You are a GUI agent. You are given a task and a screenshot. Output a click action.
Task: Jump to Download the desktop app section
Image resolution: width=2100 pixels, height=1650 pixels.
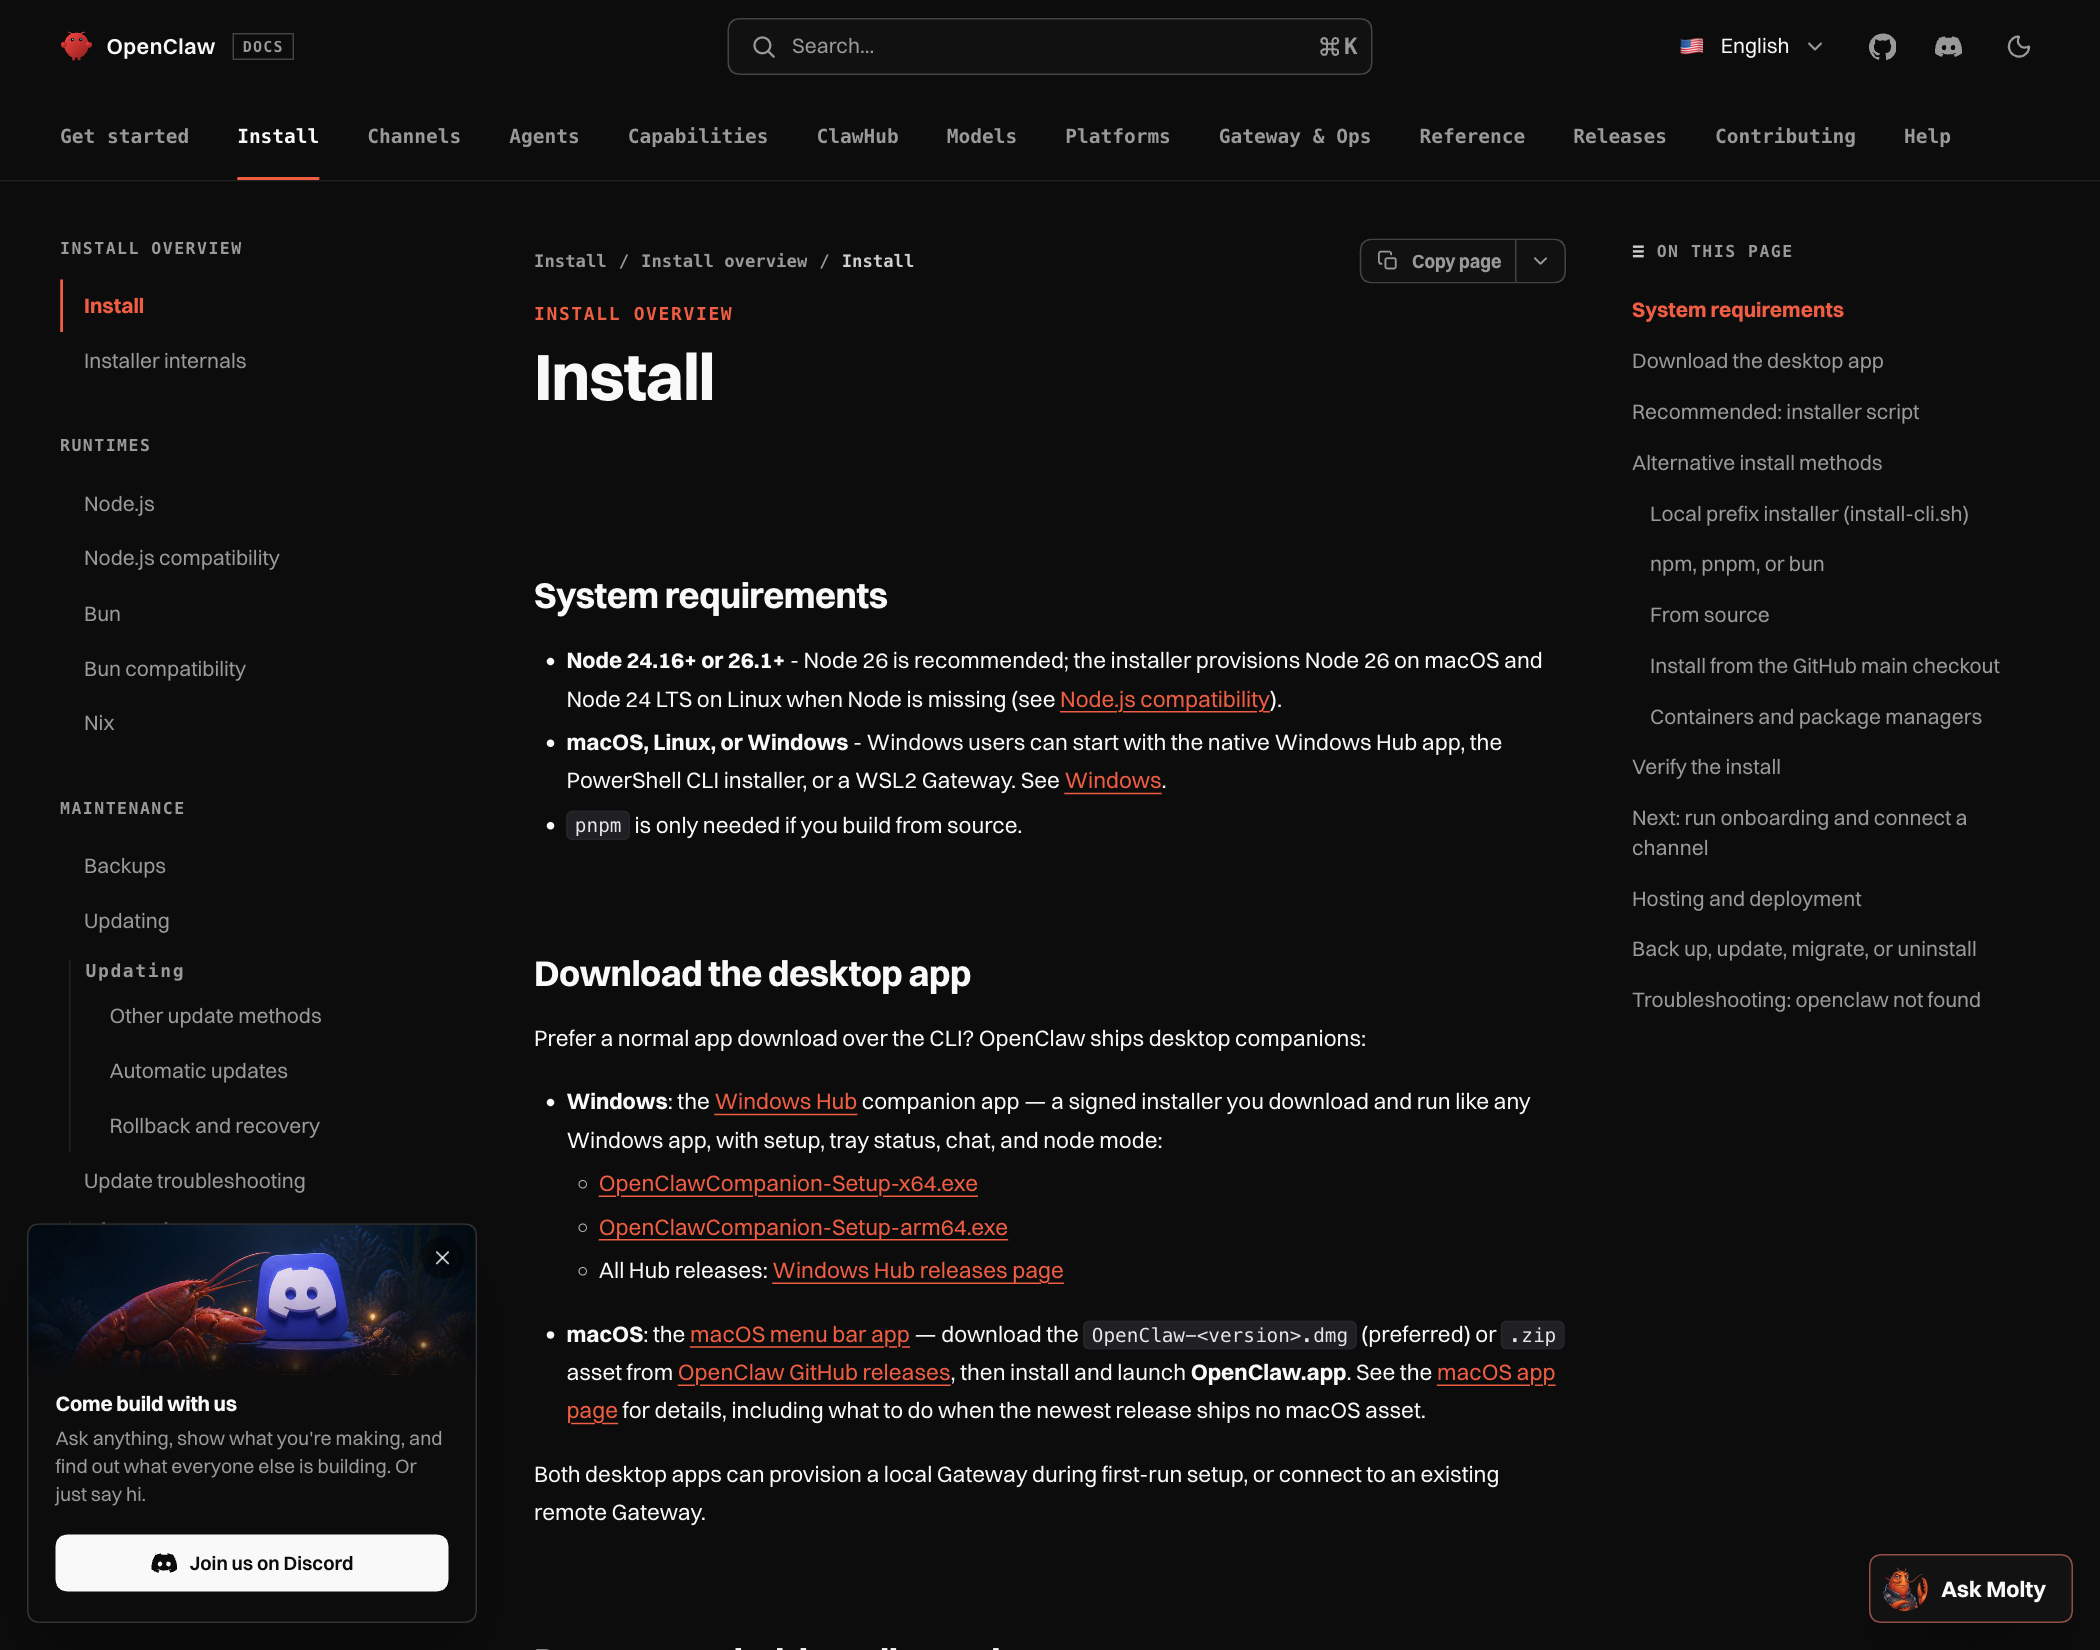1757,361
